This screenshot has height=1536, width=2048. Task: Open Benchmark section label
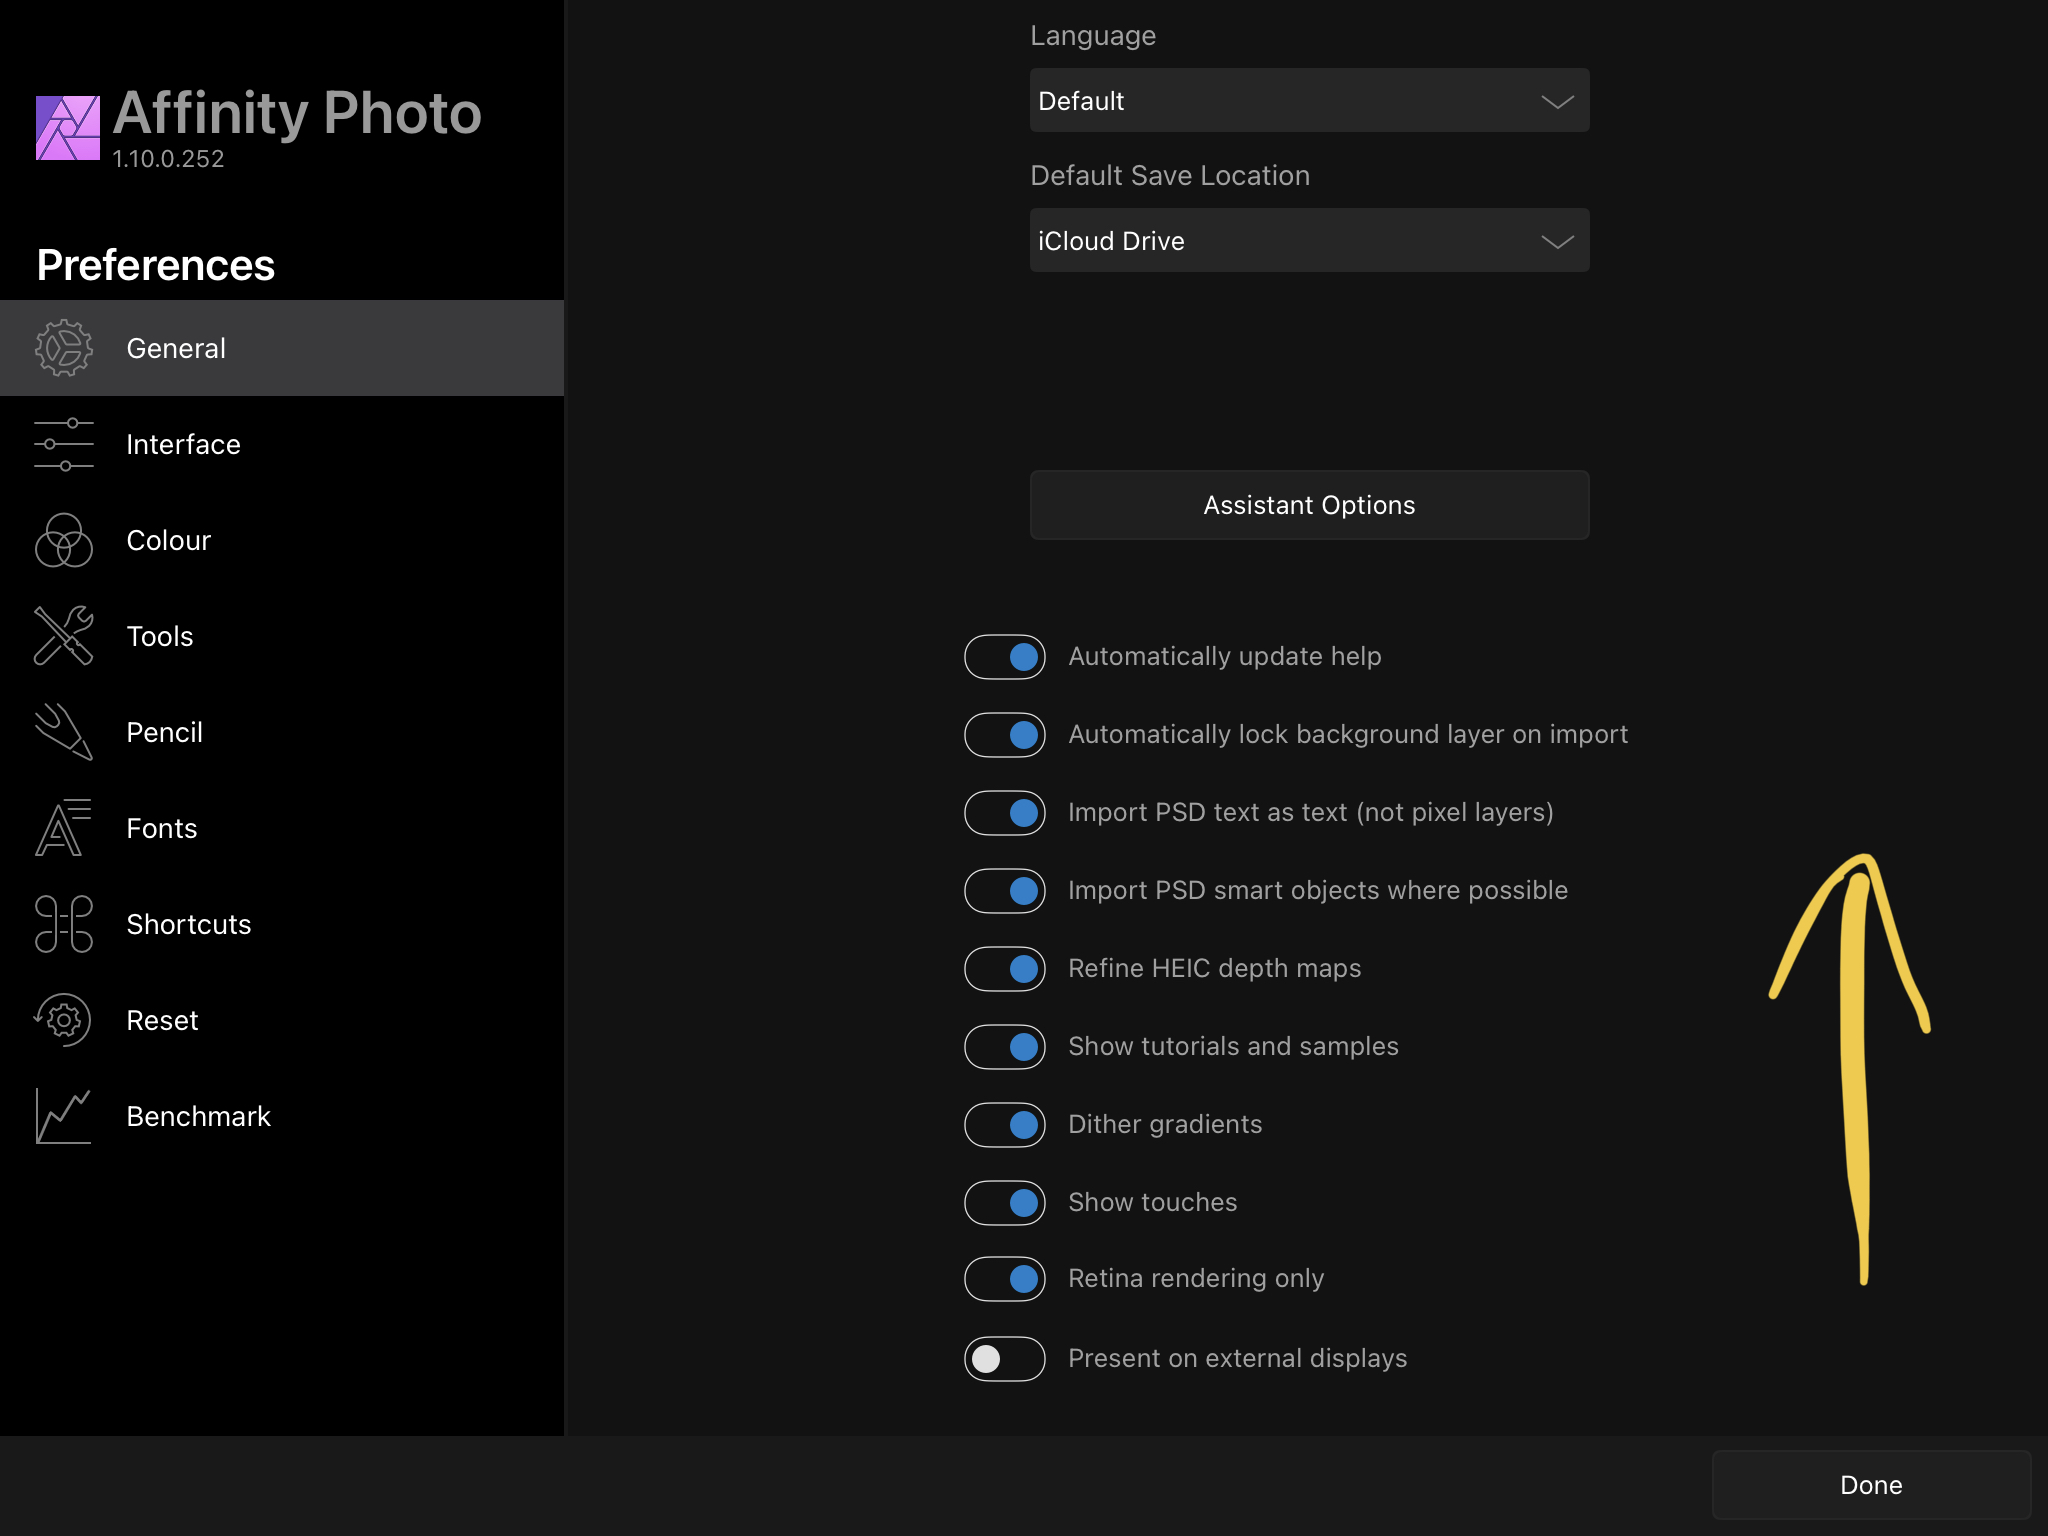199,1116
